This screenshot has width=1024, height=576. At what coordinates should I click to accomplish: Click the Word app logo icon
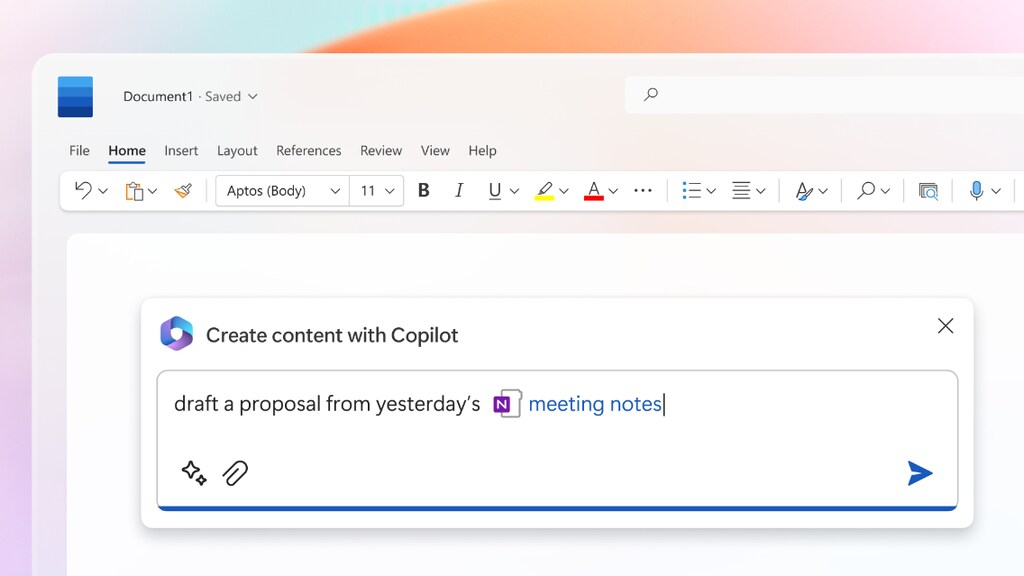(x=75, y=97)
